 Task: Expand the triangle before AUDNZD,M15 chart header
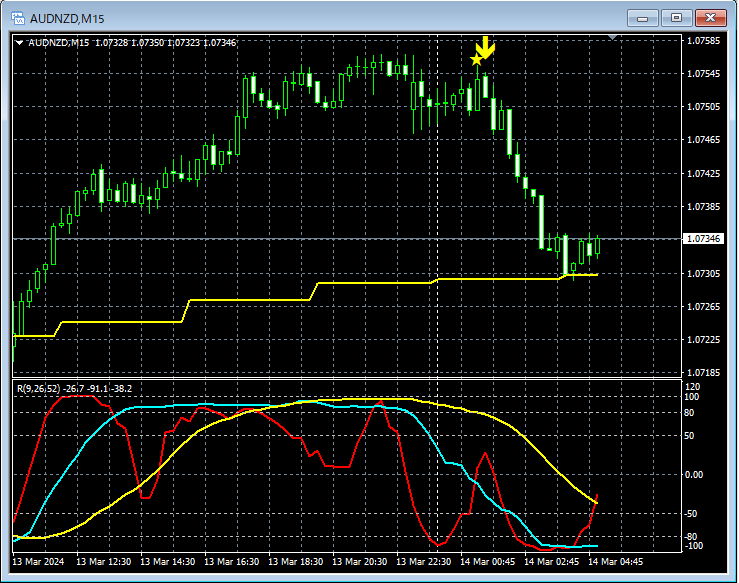[x=19, y=42]
